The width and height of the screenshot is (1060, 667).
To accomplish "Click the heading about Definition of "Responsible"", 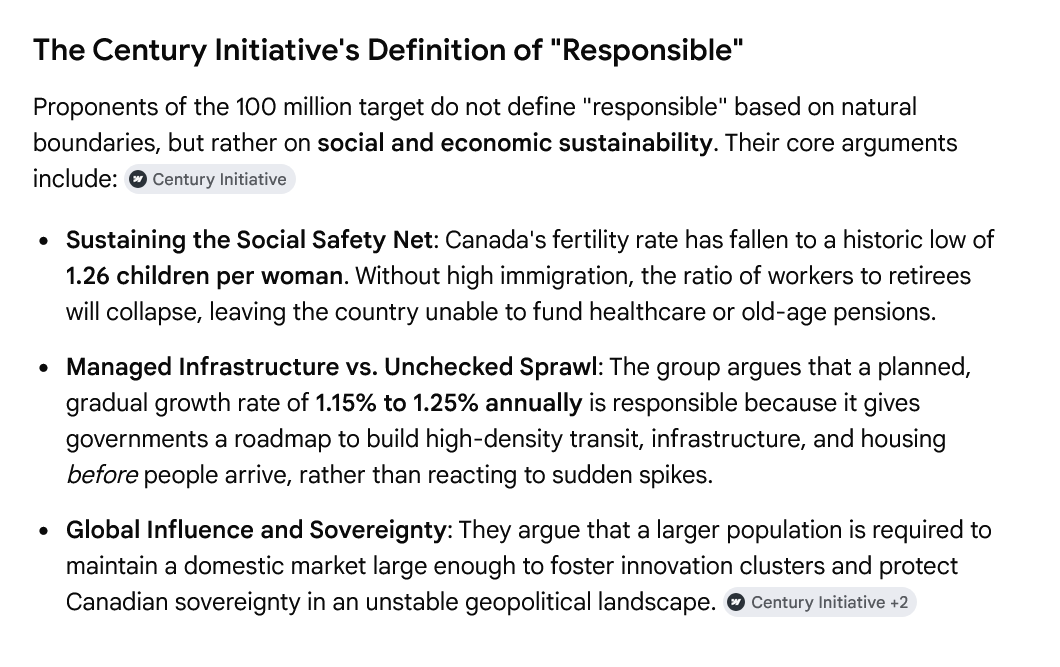I will point(388,50).
